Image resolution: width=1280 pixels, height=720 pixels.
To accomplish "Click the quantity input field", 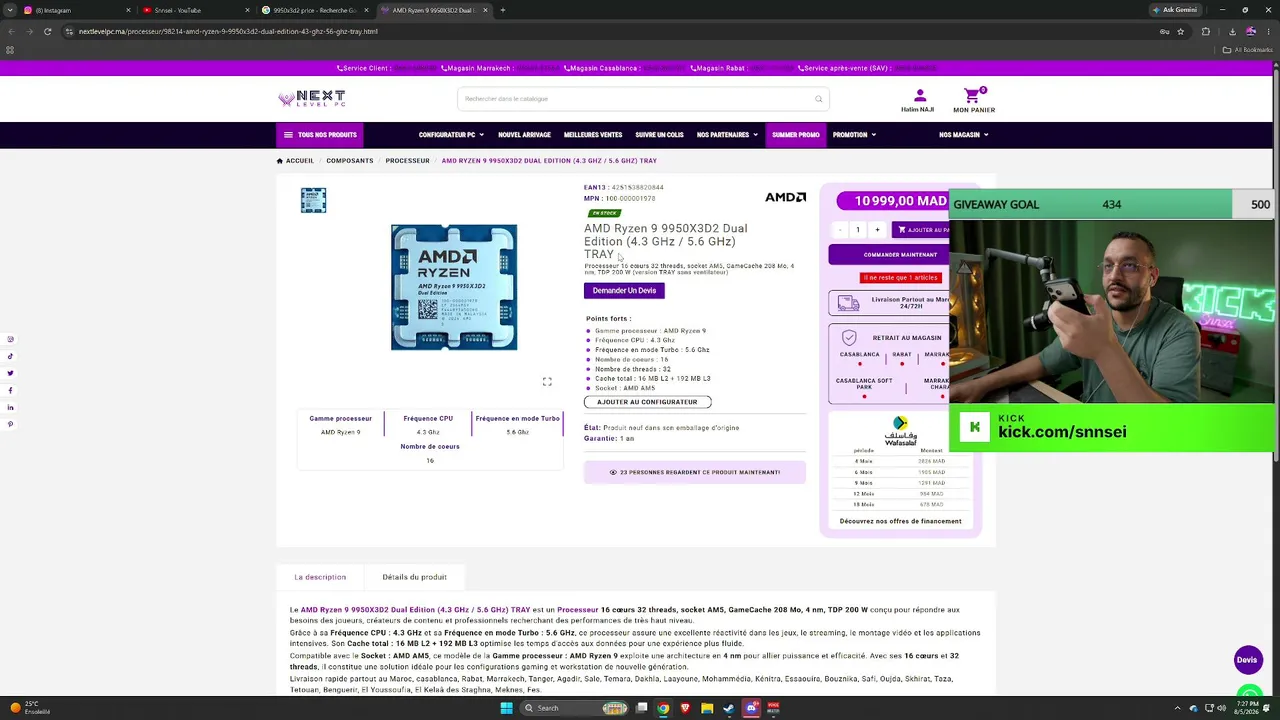I will (858, 230).
